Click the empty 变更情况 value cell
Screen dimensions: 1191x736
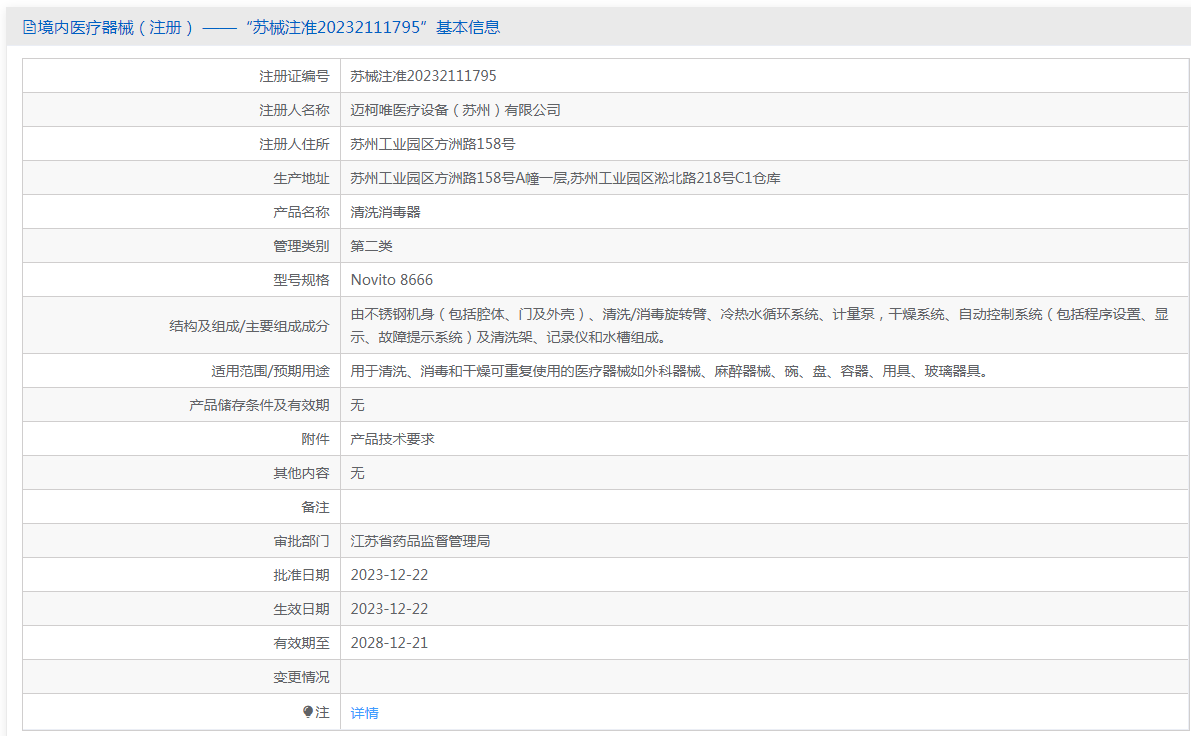764,677
